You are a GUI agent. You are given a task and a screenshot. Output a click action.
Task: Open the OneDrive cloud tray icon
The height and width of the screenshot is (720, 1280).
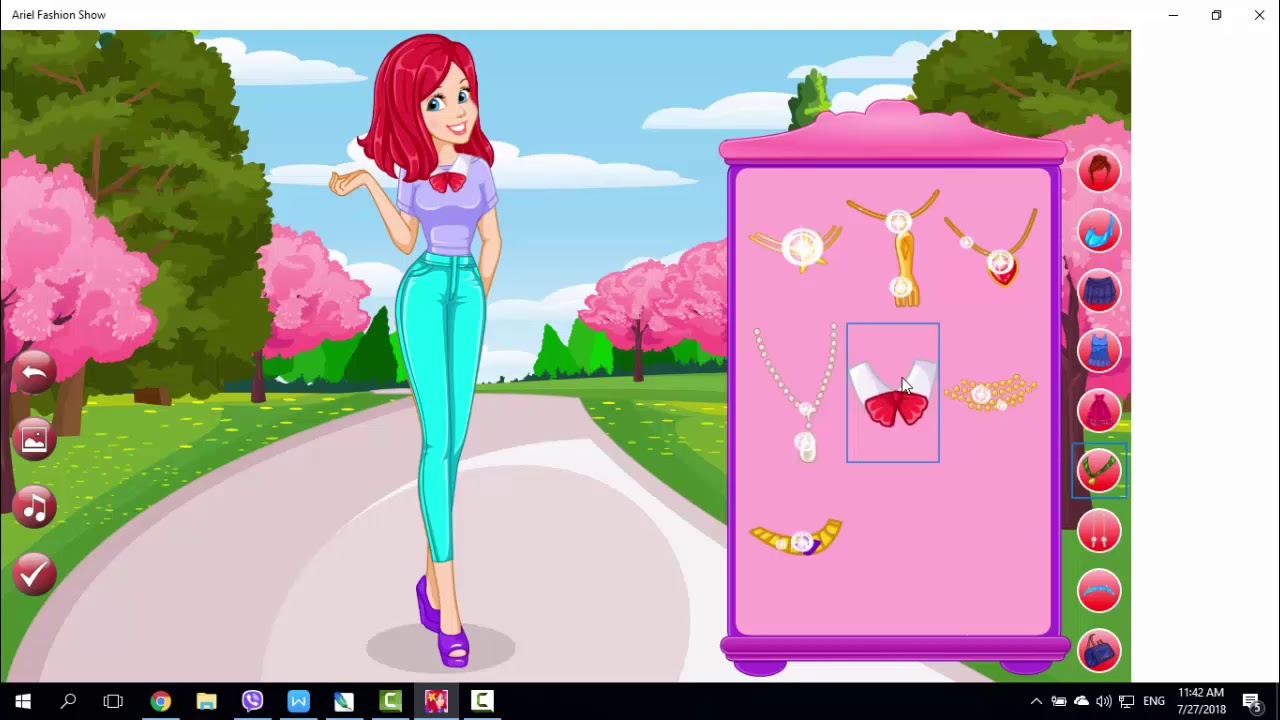pos(1081,701)
